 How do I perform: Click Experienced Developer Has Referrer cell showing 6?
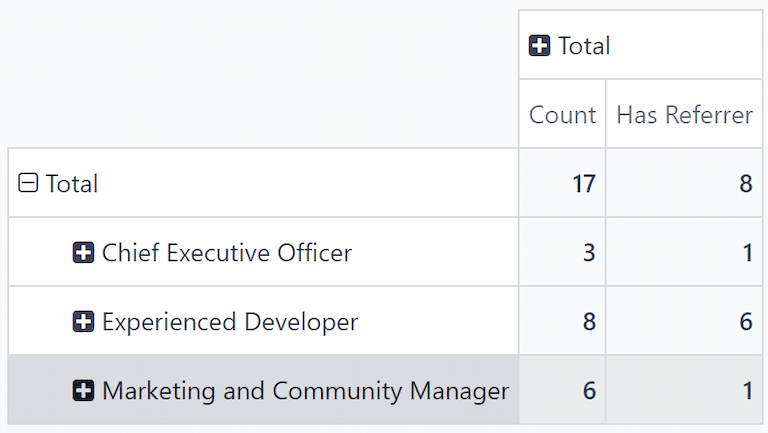684,322
